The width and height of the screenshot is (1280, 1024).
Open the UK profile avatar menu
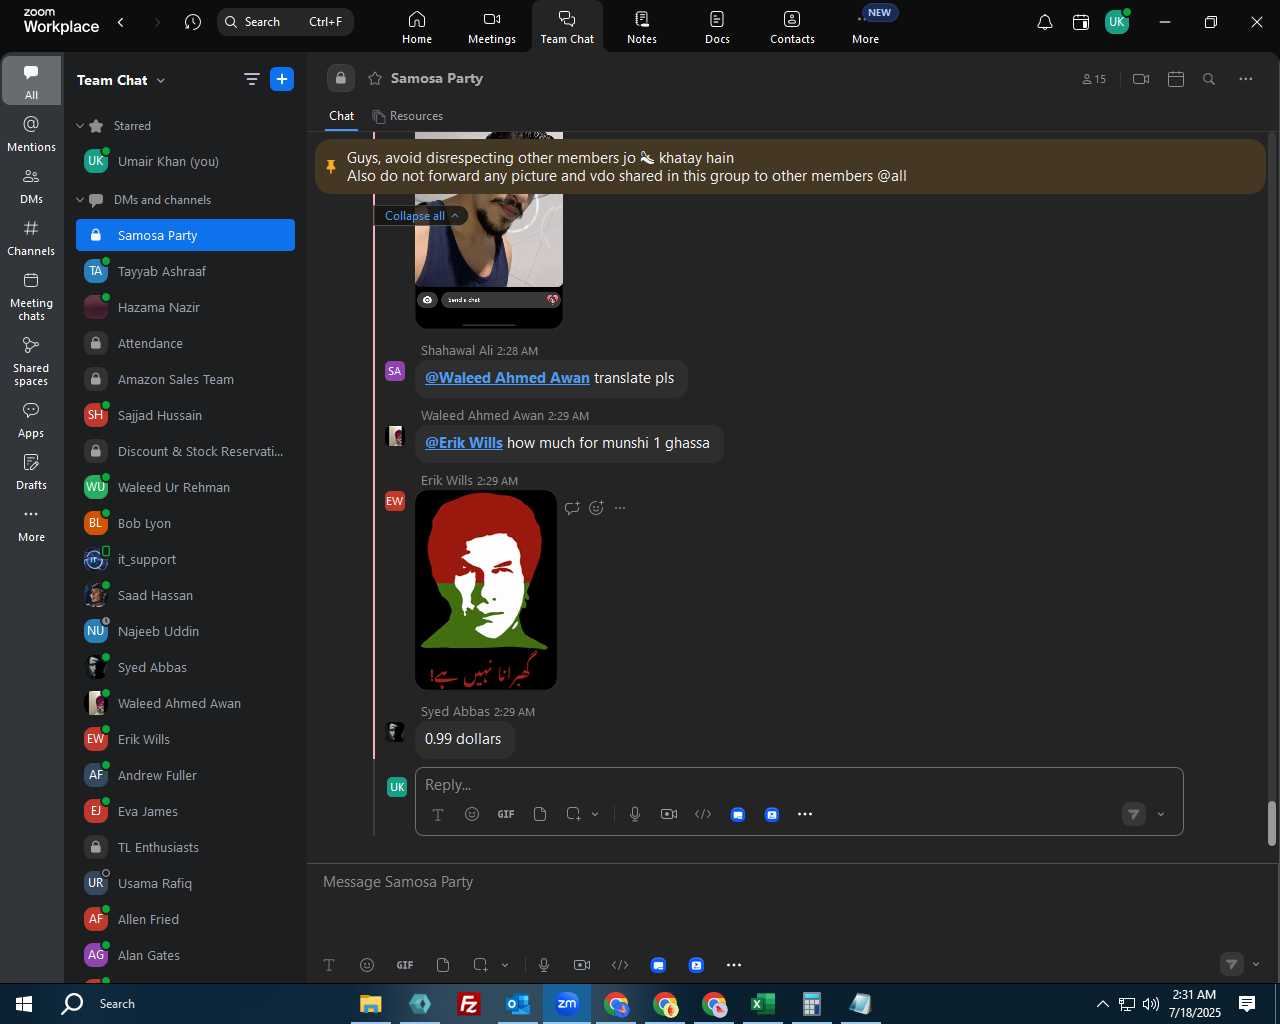pos(1117,22)
